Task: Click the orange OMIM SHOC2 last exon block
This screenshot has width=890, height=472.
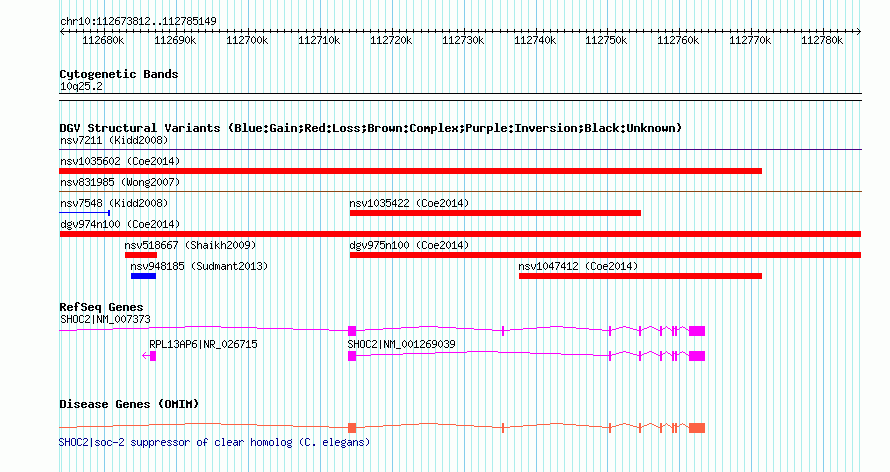Action: tap(697, 428)
